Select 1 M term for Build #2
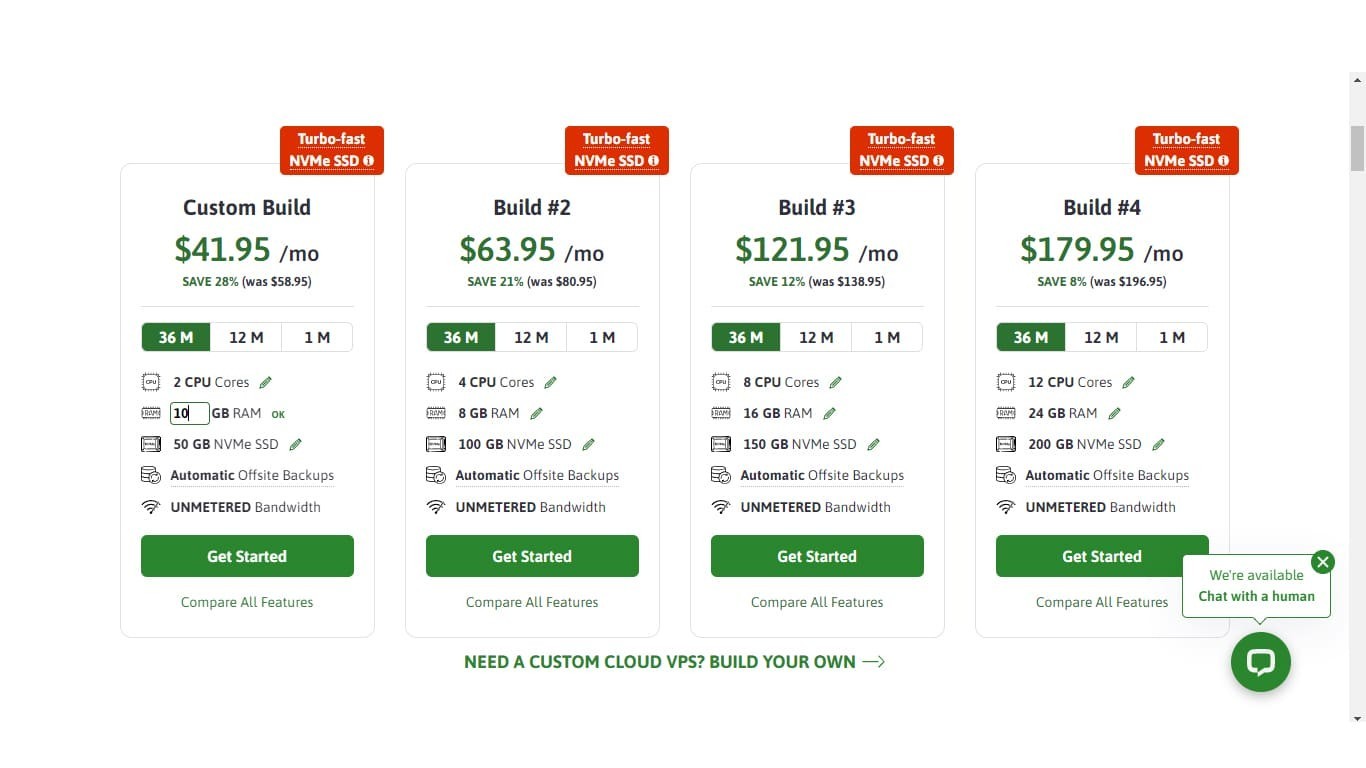Screen dimensions: 1366x768 pyautogui.click(x=602, y=337)
